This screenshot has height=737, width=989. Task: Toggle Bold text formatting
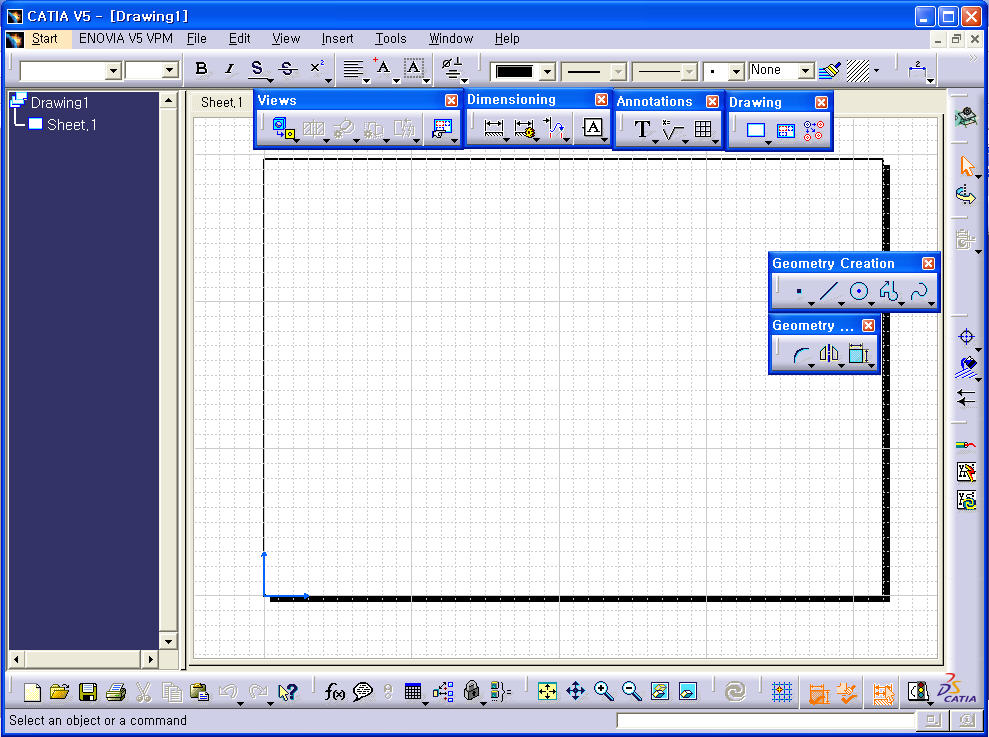pos(202,69)
